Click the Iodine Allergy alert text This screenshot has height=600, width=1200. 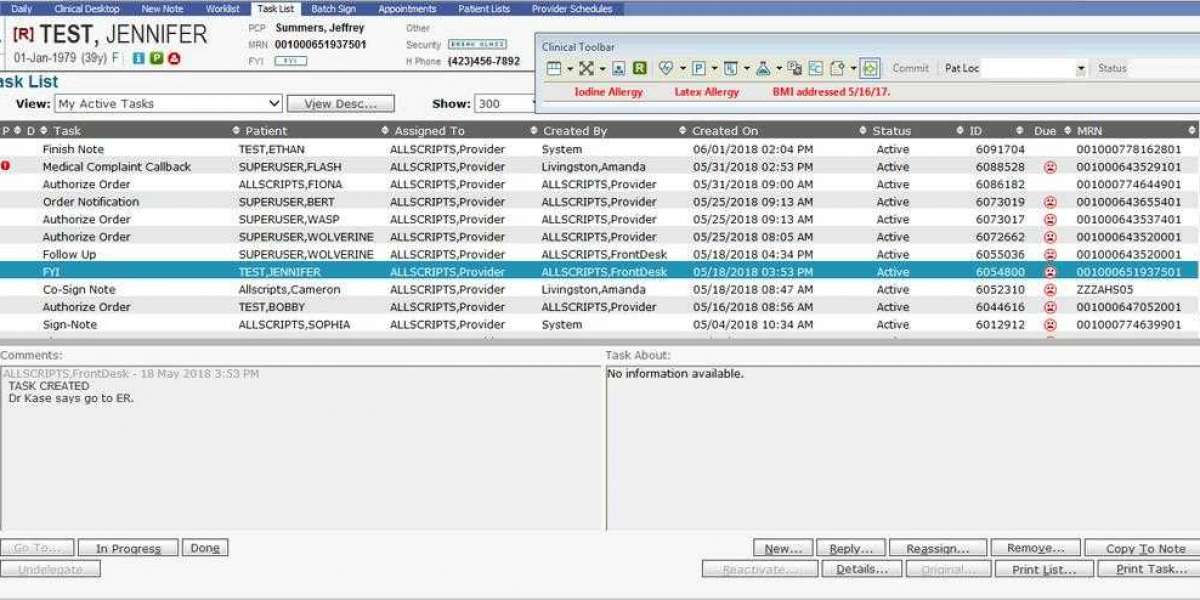pos(608,92)
